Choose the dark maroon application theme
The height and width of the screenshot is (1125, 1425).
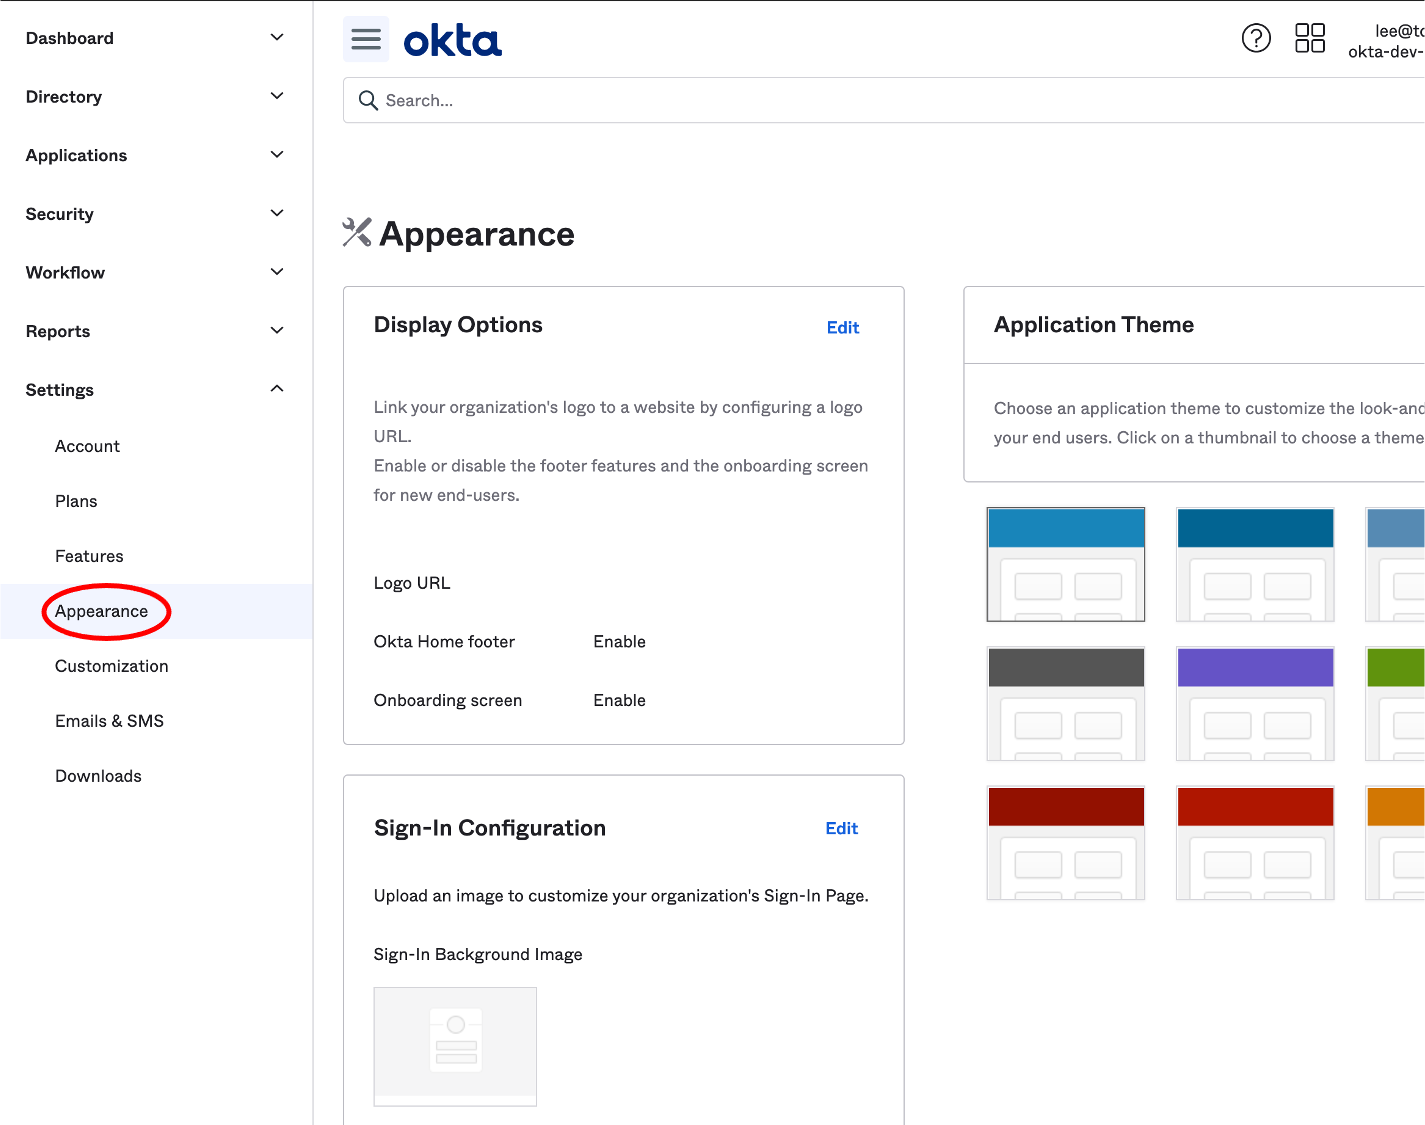coord(1066,843)
